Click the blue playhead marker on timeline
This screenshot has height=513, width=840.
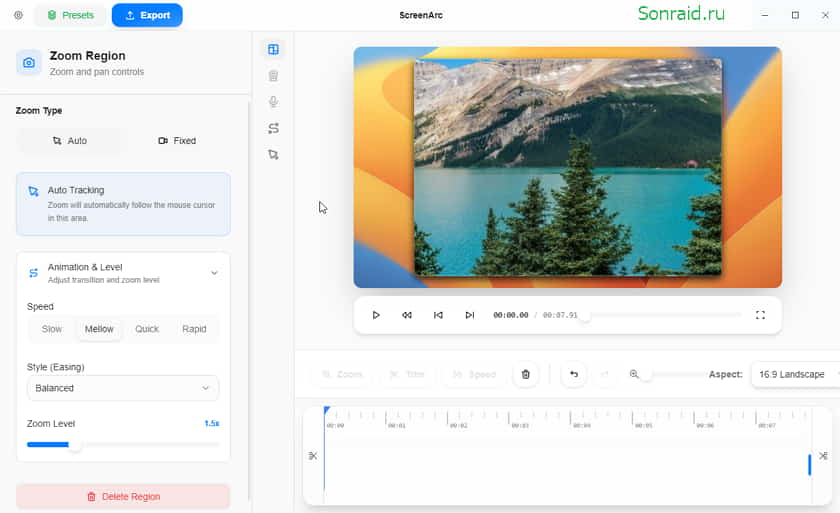(x=326, y=410)
